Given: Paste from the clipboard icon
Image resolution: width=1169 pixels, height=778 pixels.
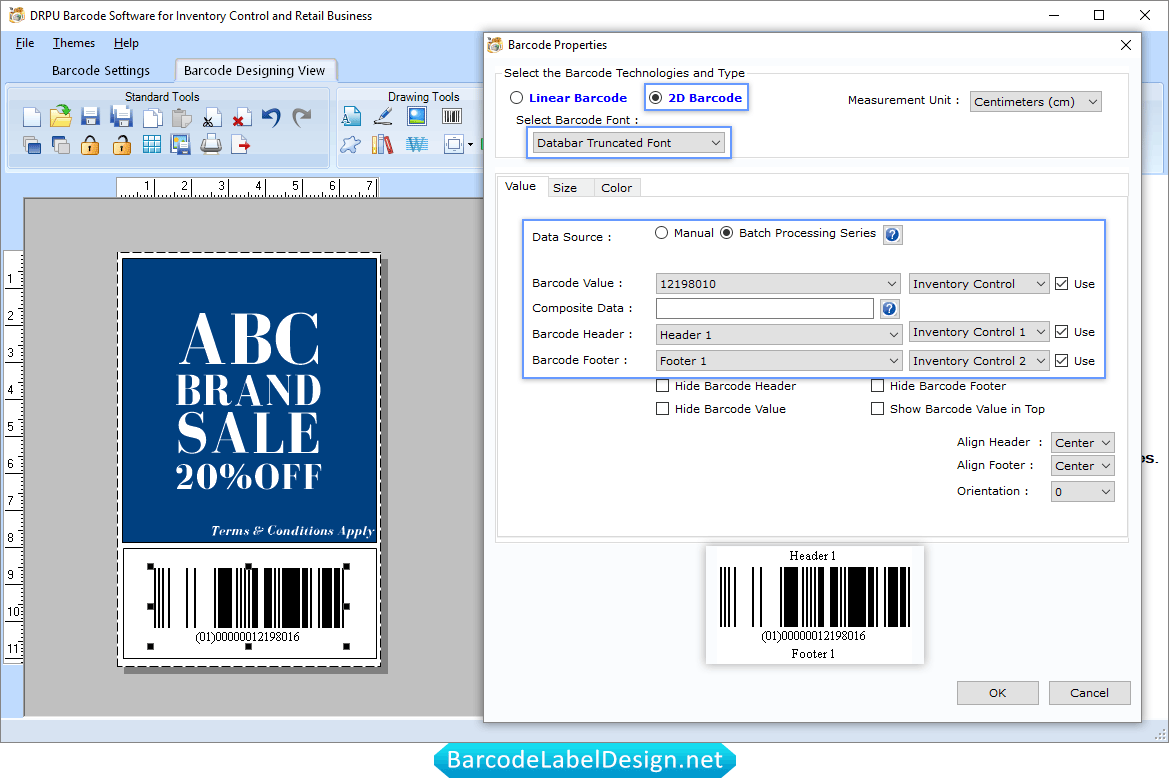Looking at the screenshot, I should [181, 118].
